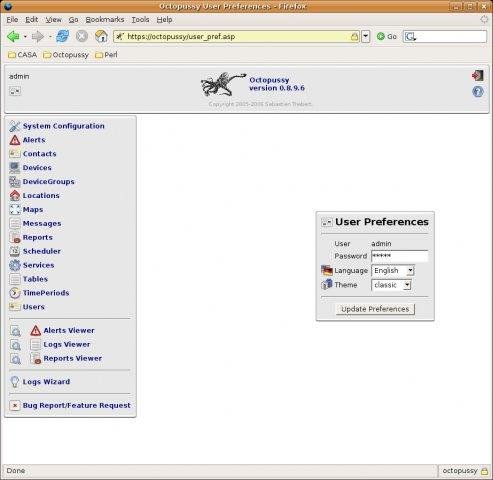The width and height of the screenshot is (493, 480).
Task: Open the Bug Report/Feature Request link
Action: click(77, 406)
